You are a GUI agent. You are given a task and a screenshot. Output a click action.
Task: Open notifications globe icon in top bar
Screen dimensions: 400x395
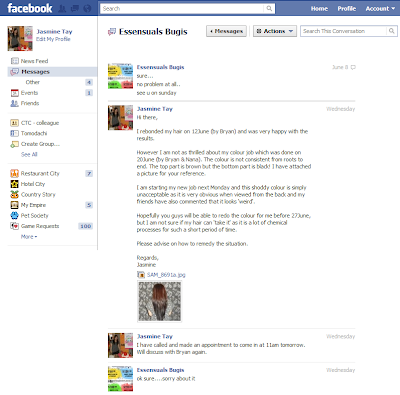(x=87, y=9)
